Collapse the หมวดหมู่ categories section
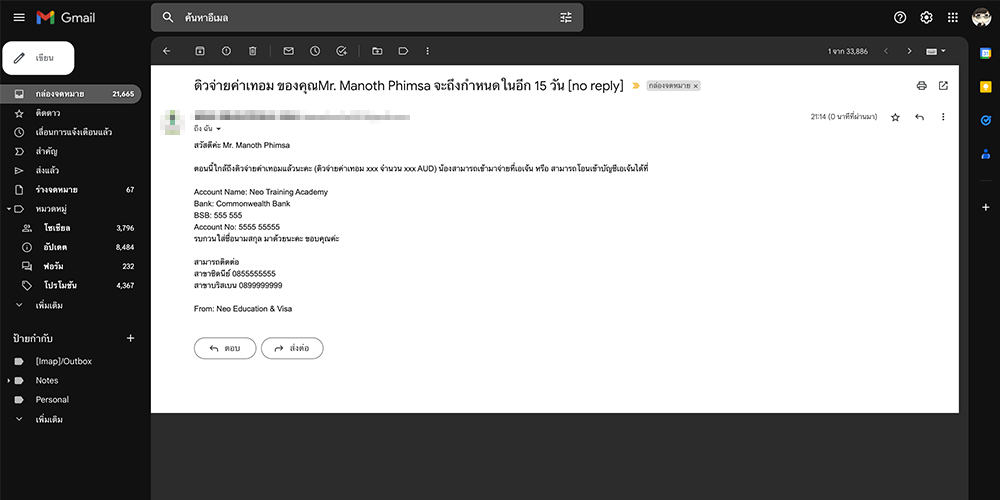This screenshot has width=1000, height=500. click(x=9, y=209)
